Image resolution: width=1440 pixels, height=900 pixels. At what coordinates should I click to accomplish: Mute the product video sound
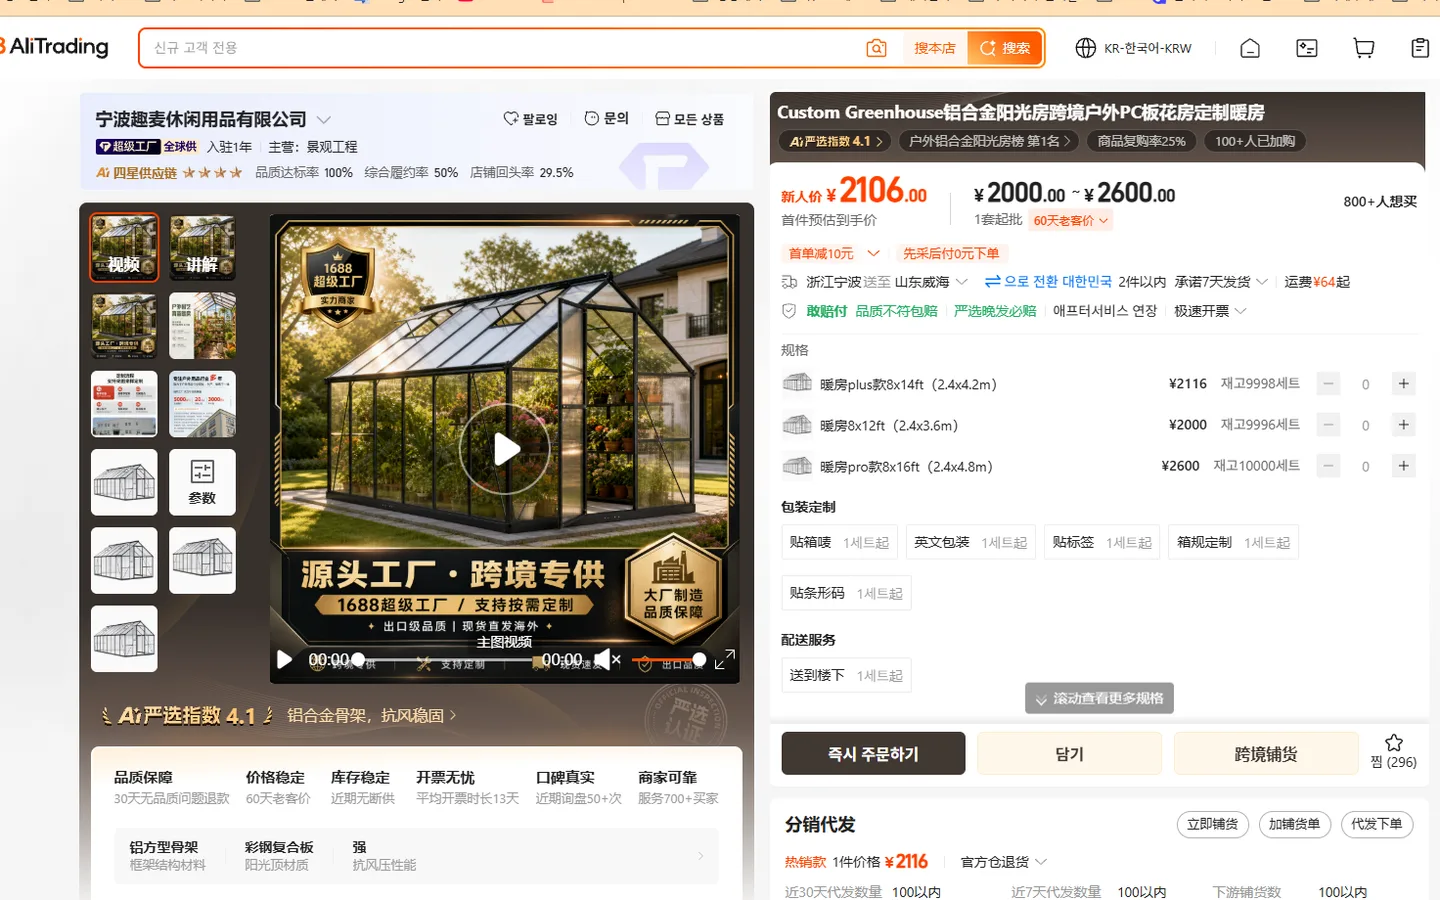point(607,659)
